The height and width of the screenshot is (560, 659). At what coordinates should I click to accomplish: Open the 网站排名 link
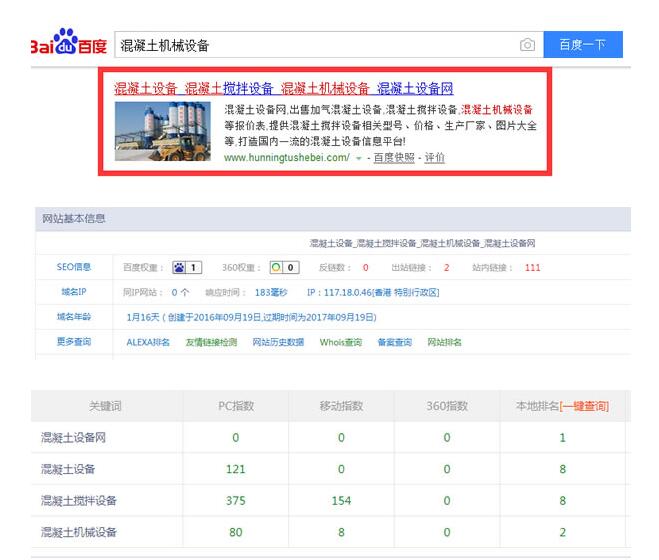[x=445, y=342]
